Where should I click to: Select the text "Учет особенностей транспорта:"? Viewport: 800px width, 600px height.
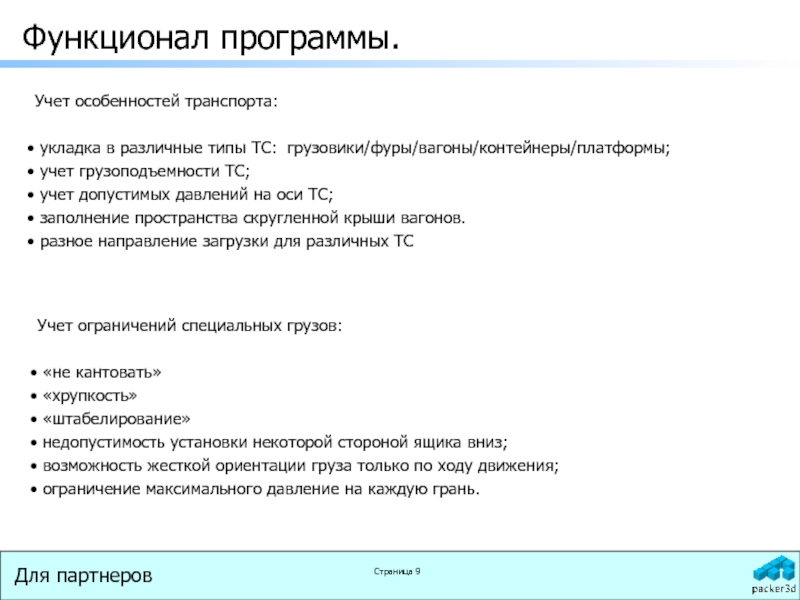[156, 101]
